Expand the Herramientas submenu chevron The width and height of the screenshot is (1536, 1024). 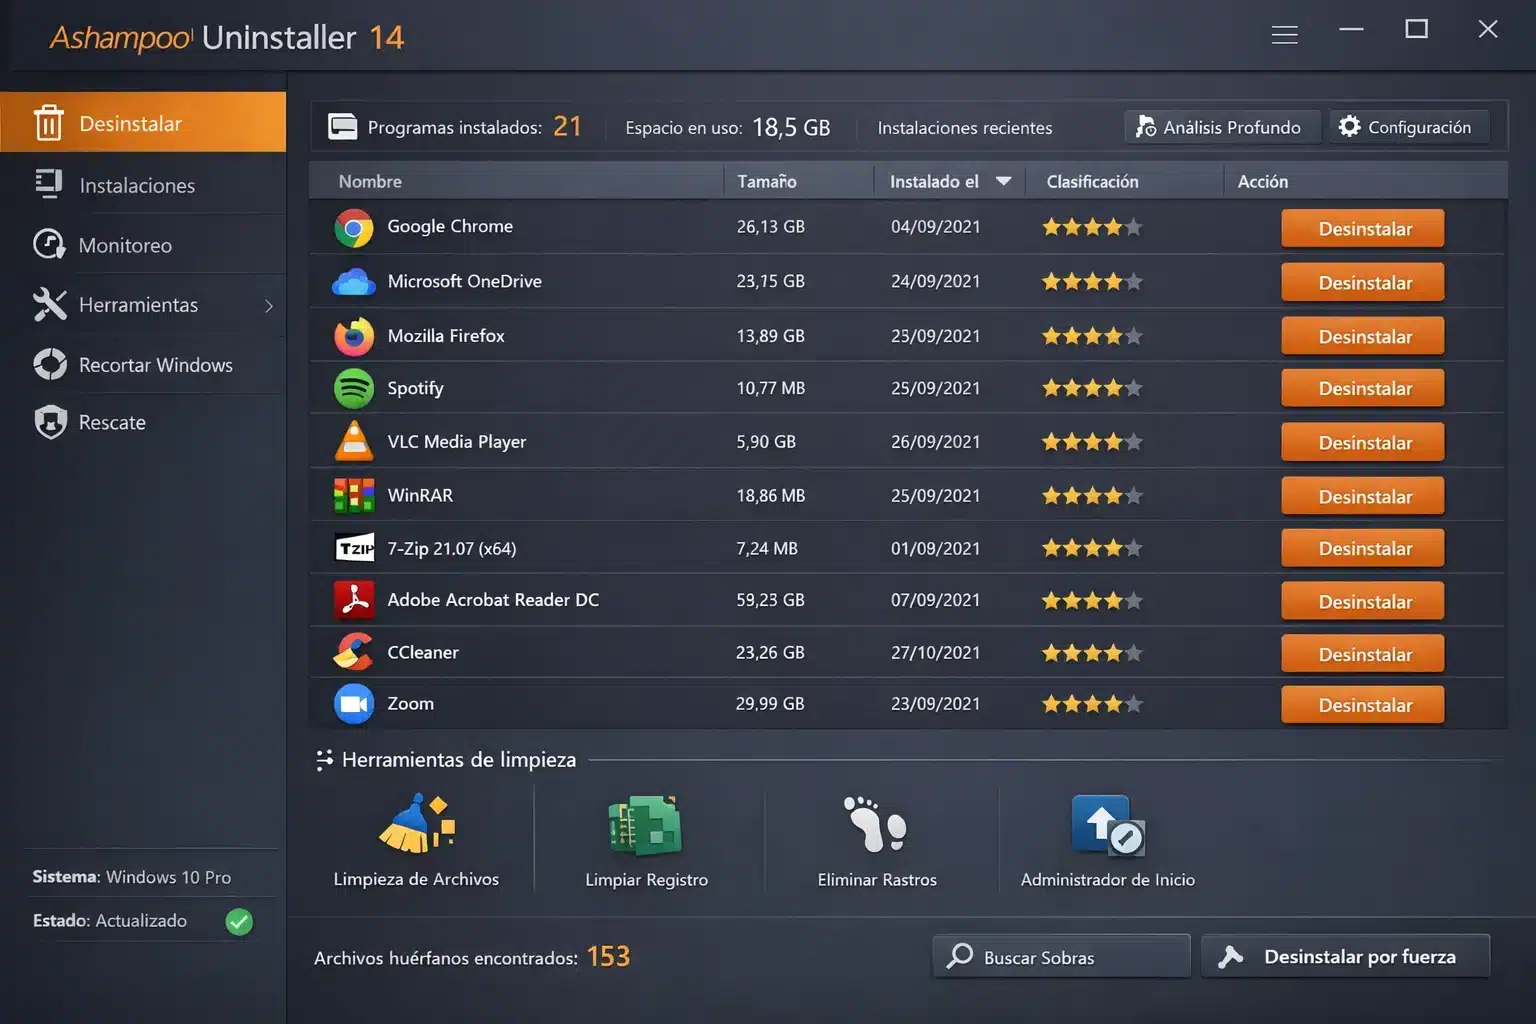click(x=270, y=305)
